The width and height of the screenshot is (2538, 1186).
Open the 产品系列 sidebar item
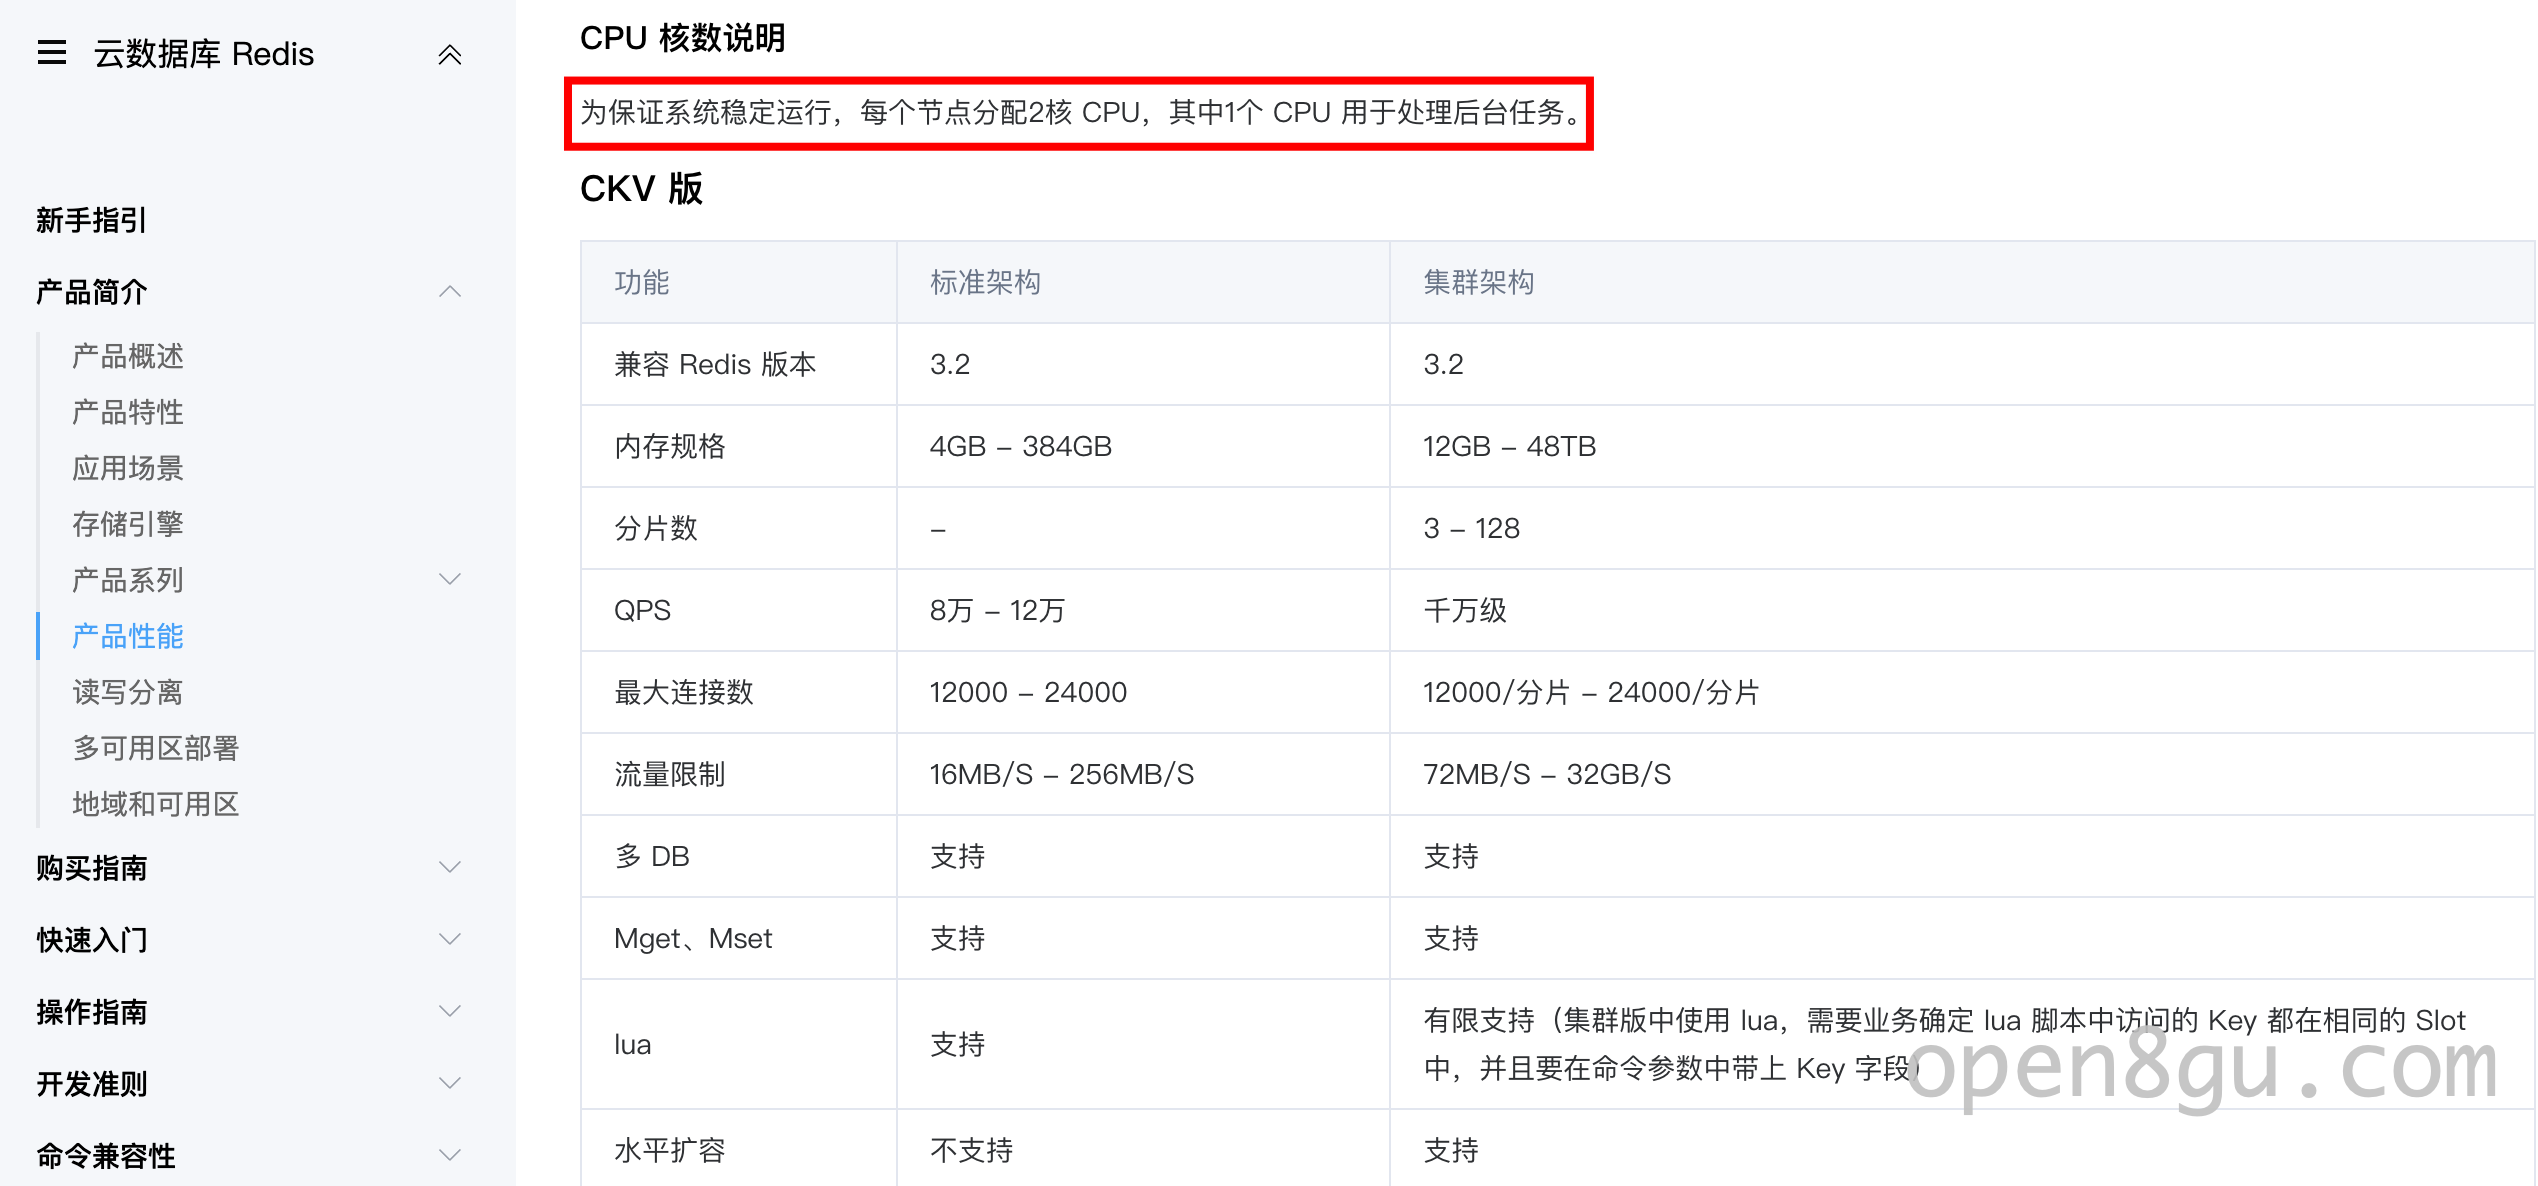[x=128, y=580]
